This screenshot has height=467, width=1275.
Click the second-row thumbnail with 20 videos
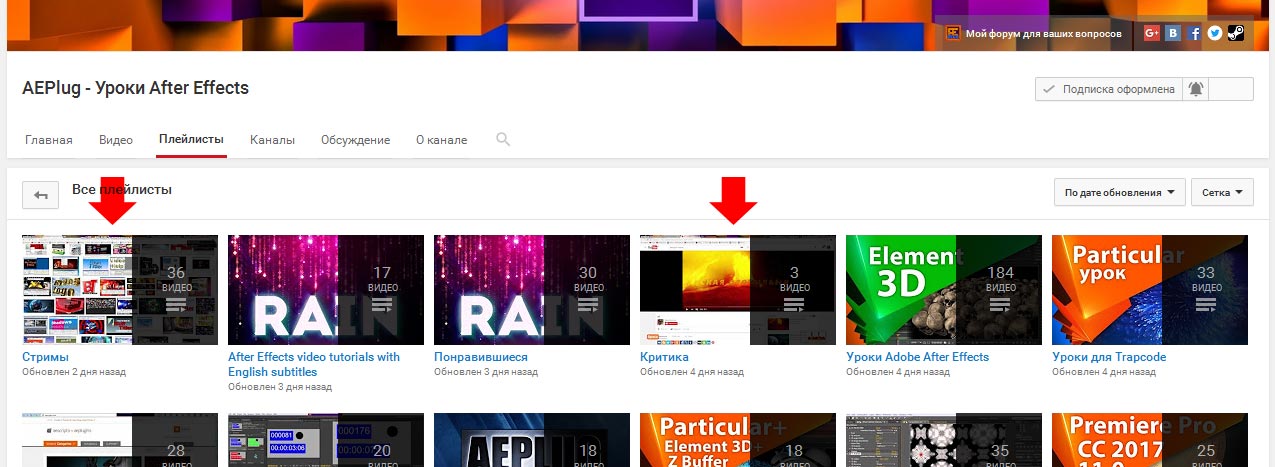point(326,440)
